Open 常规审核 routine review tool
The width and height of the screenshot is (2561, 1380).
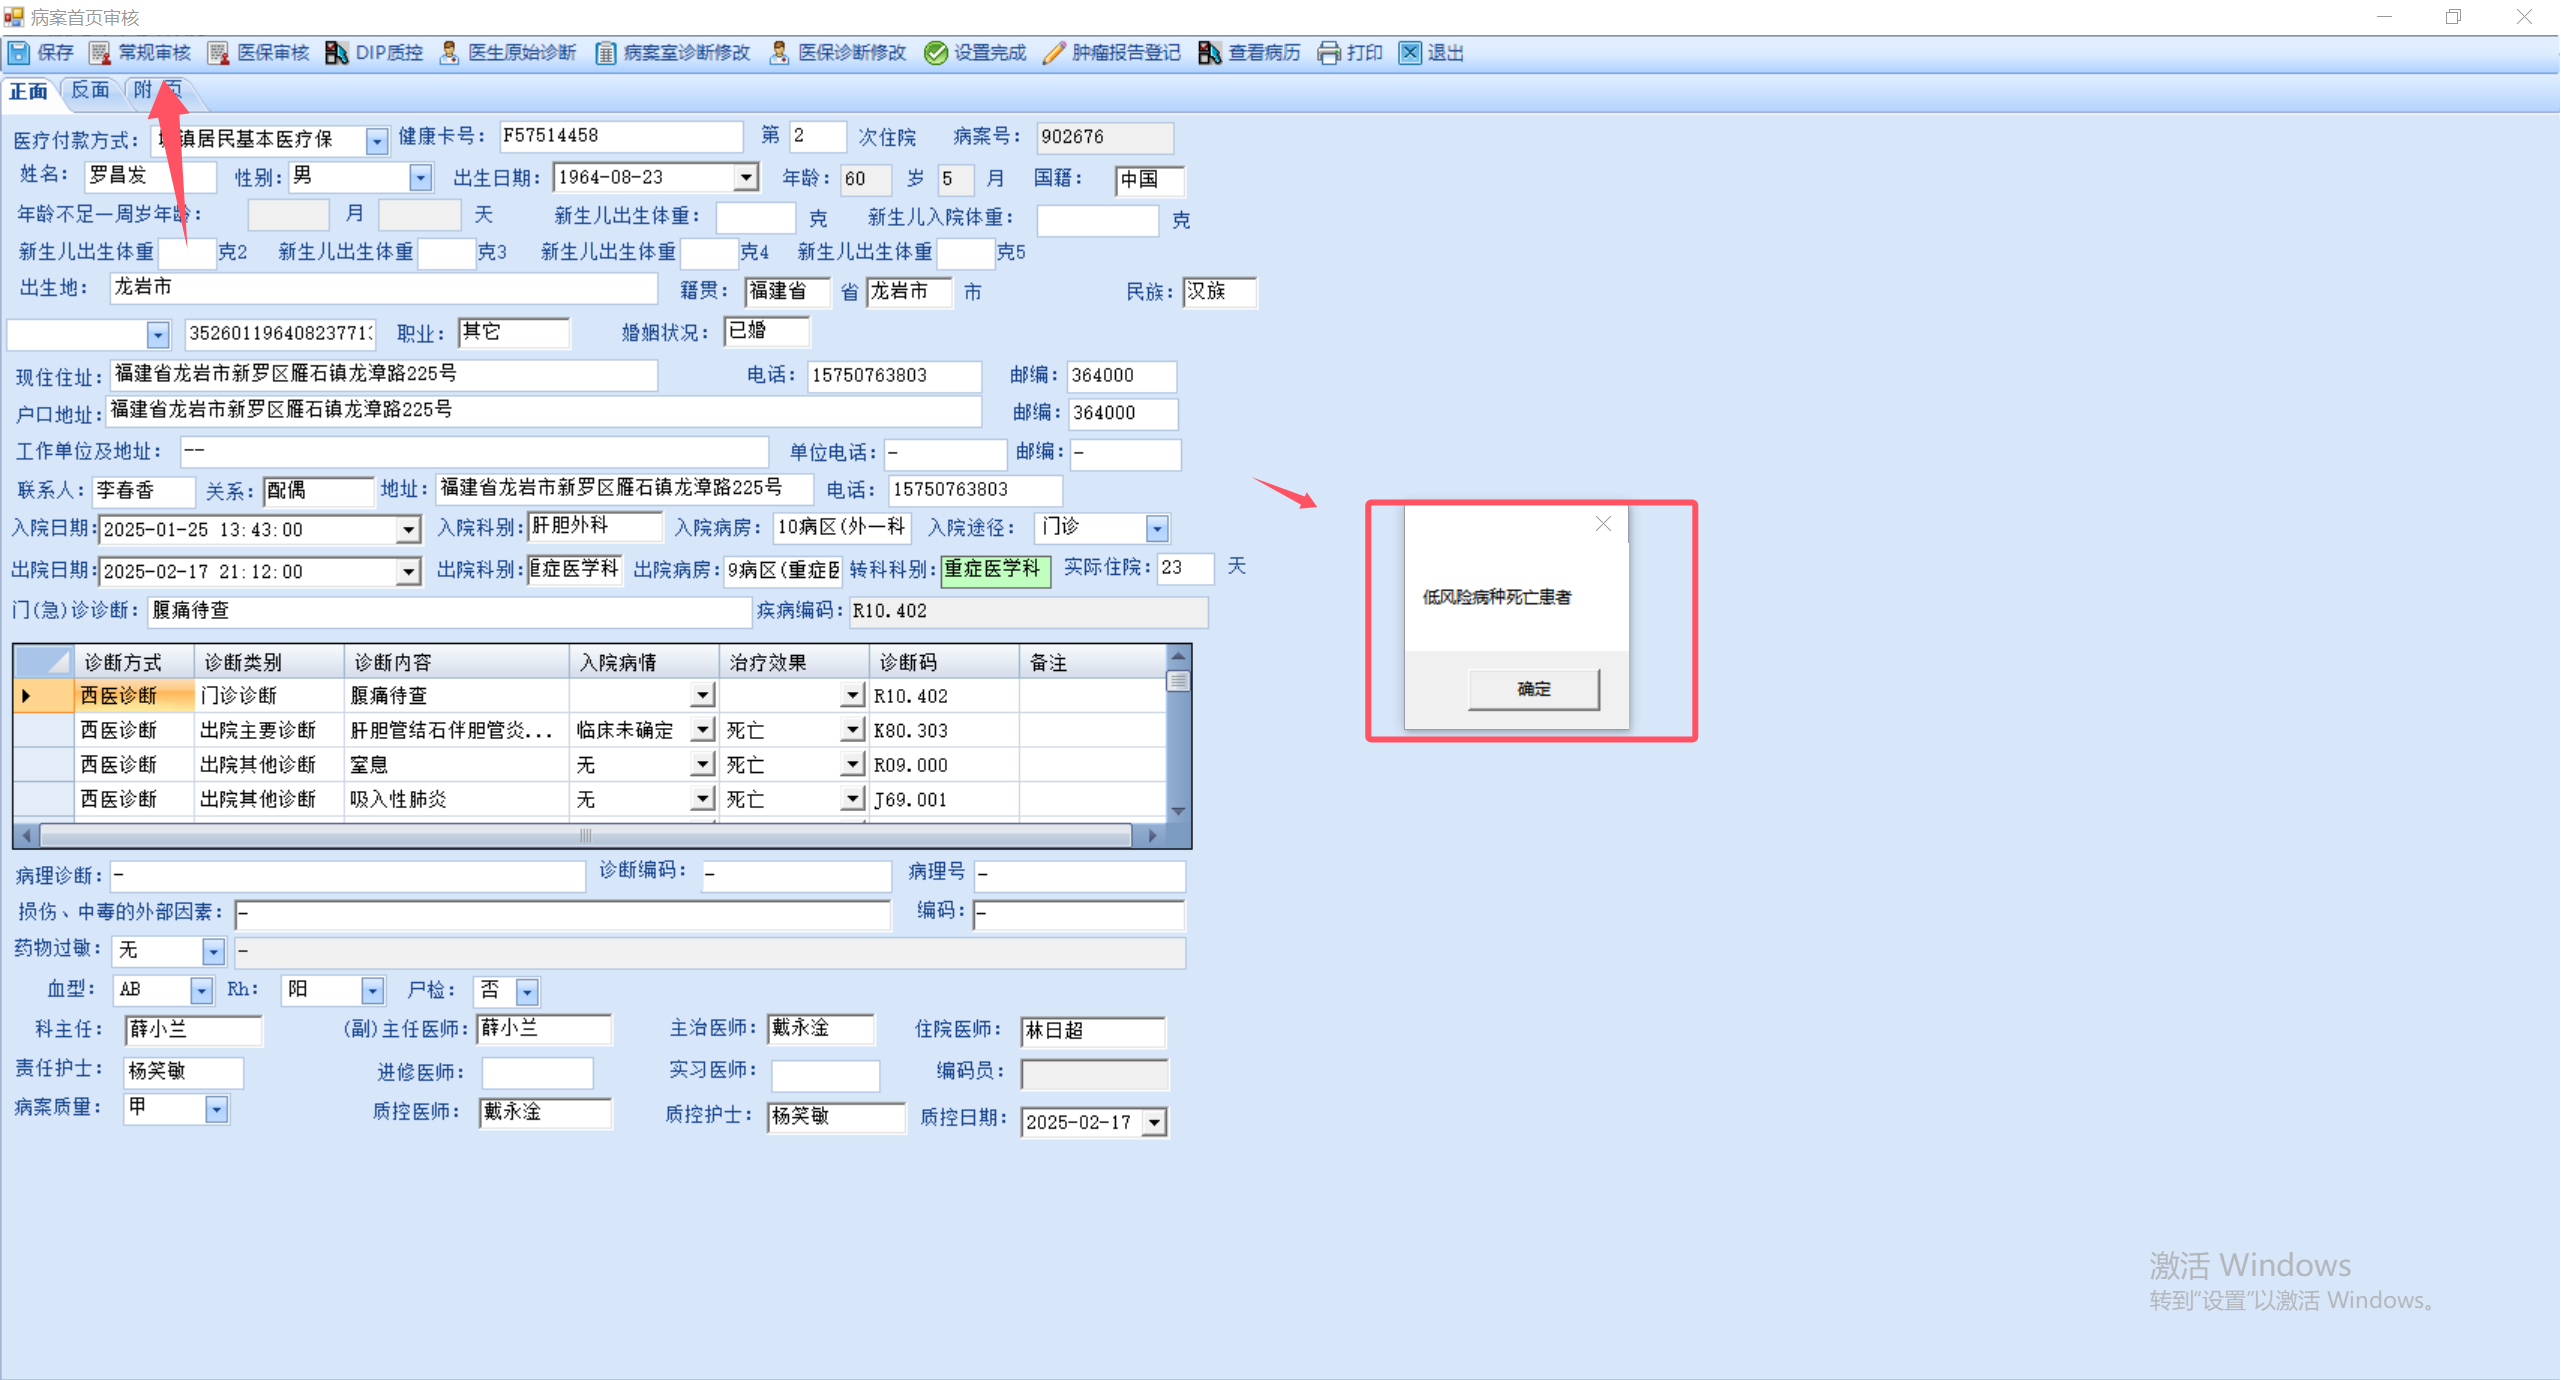100,53
